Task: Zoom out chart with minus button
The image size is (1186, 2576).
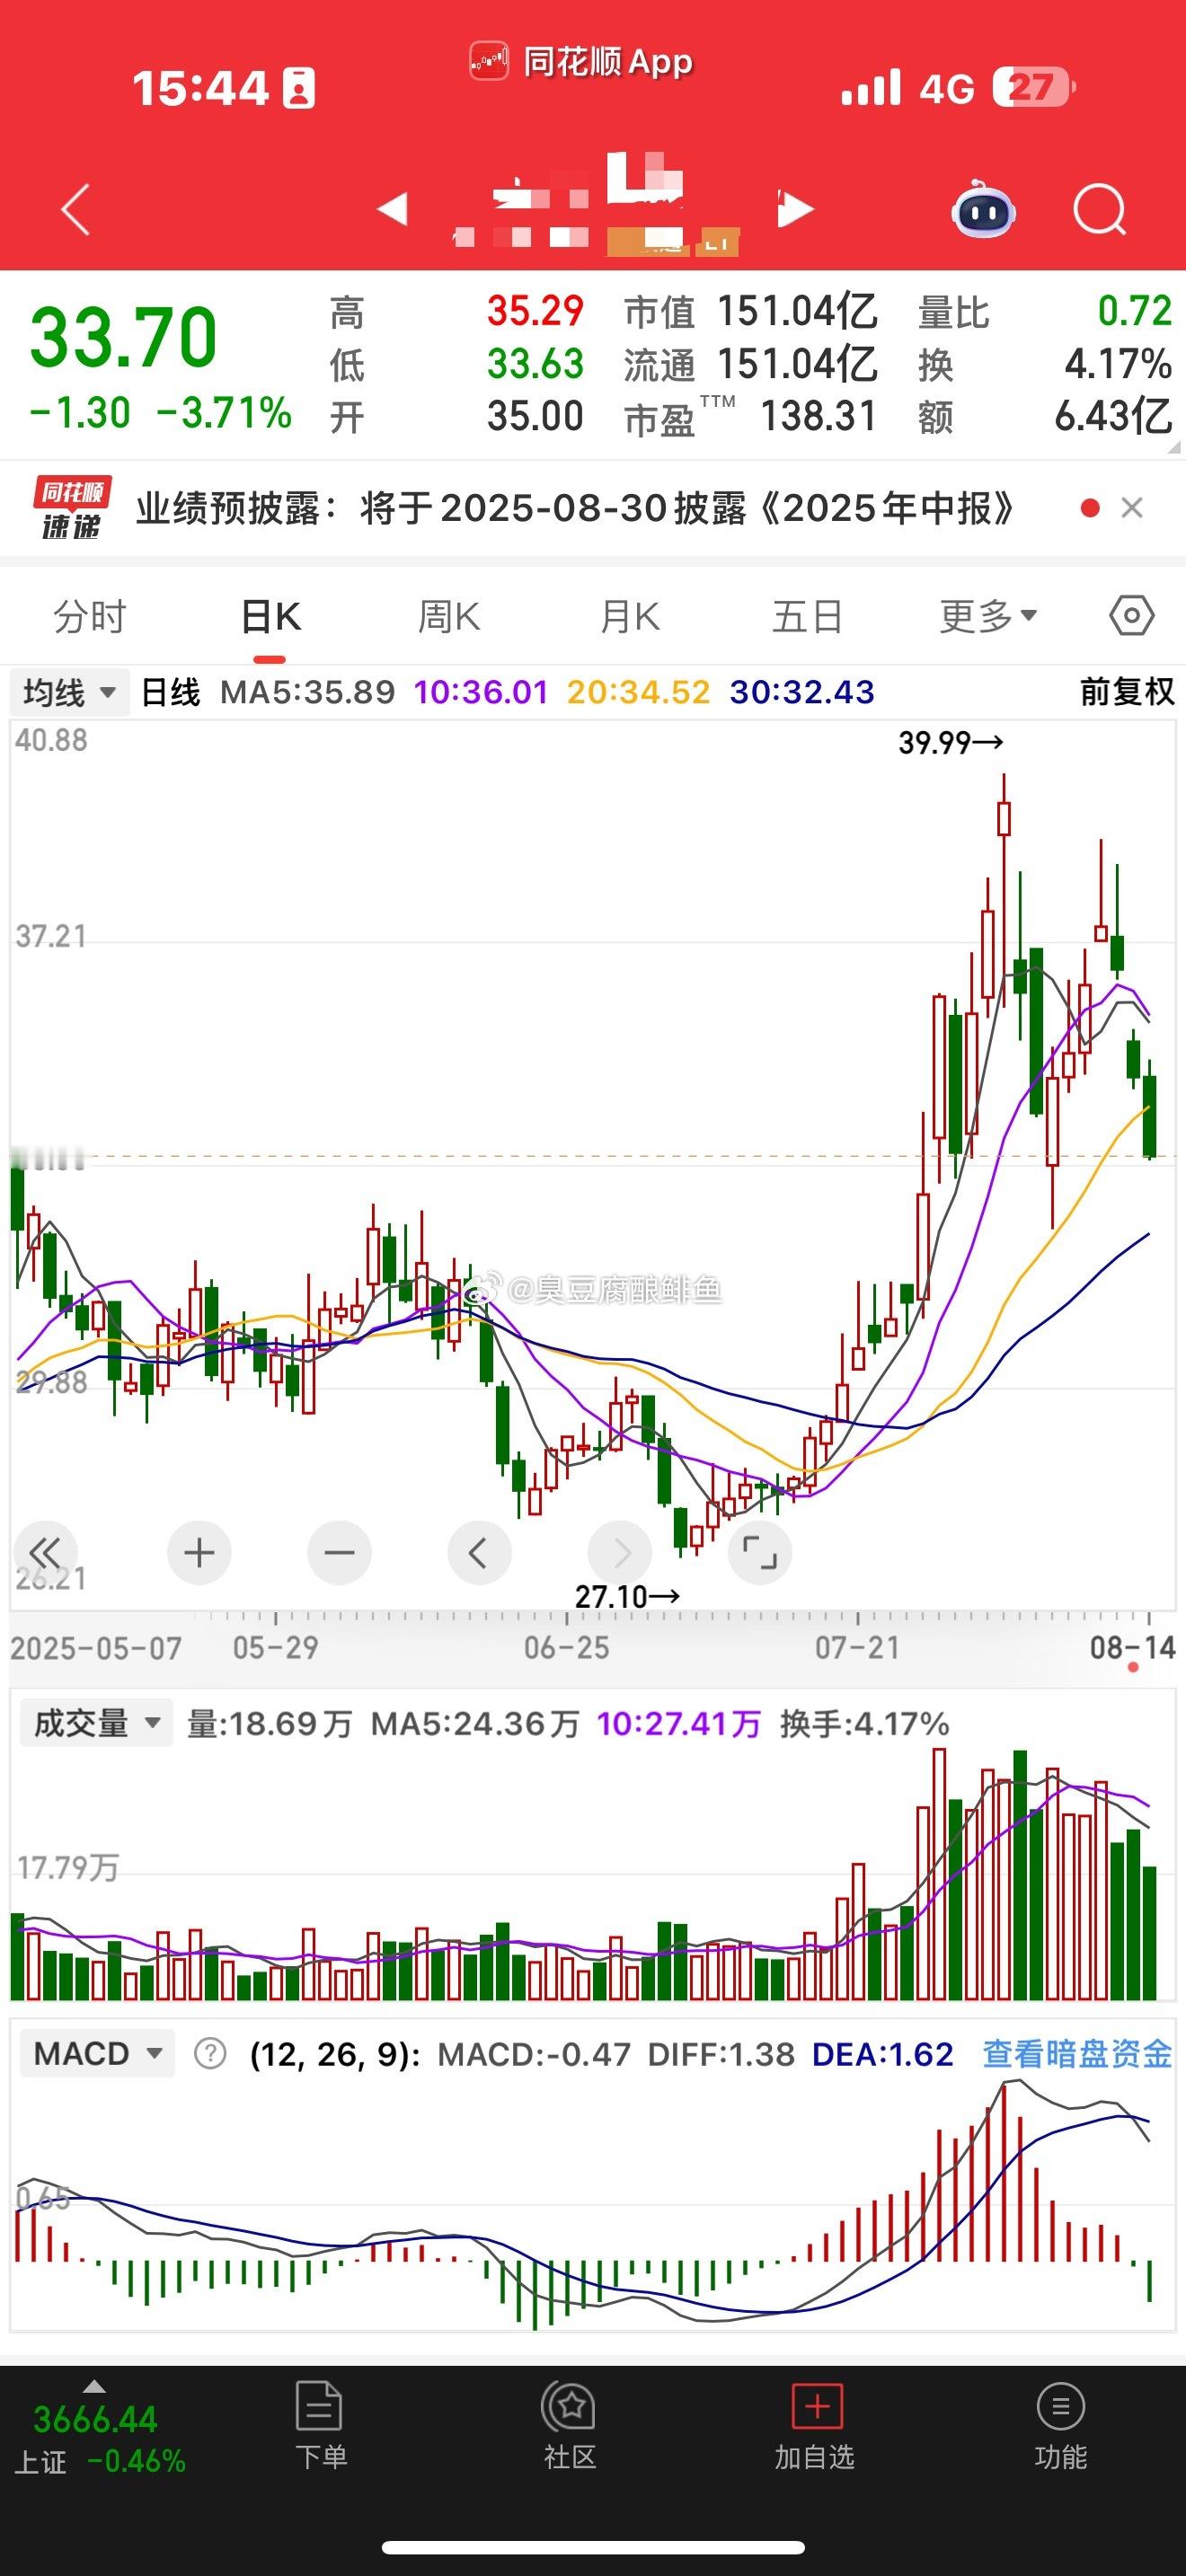Action: pyautogui.click(x=339, y=1553)
